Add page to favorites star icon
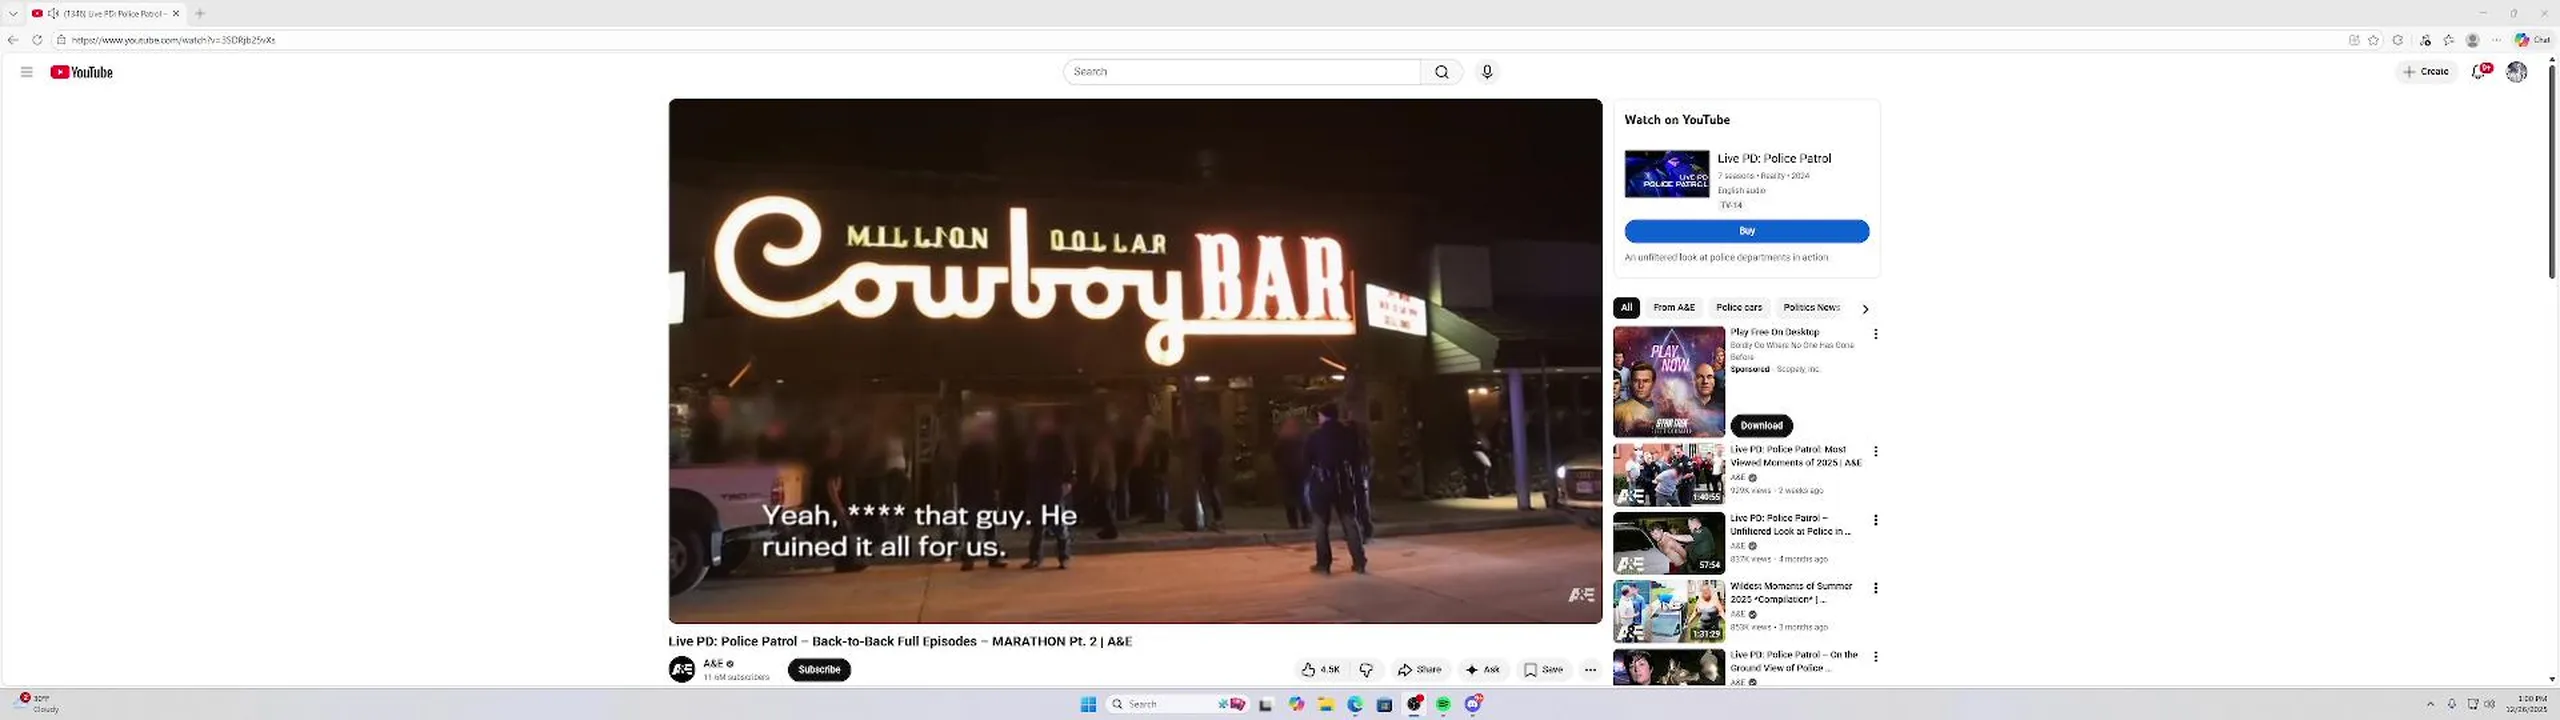 tap(2373, 40)
